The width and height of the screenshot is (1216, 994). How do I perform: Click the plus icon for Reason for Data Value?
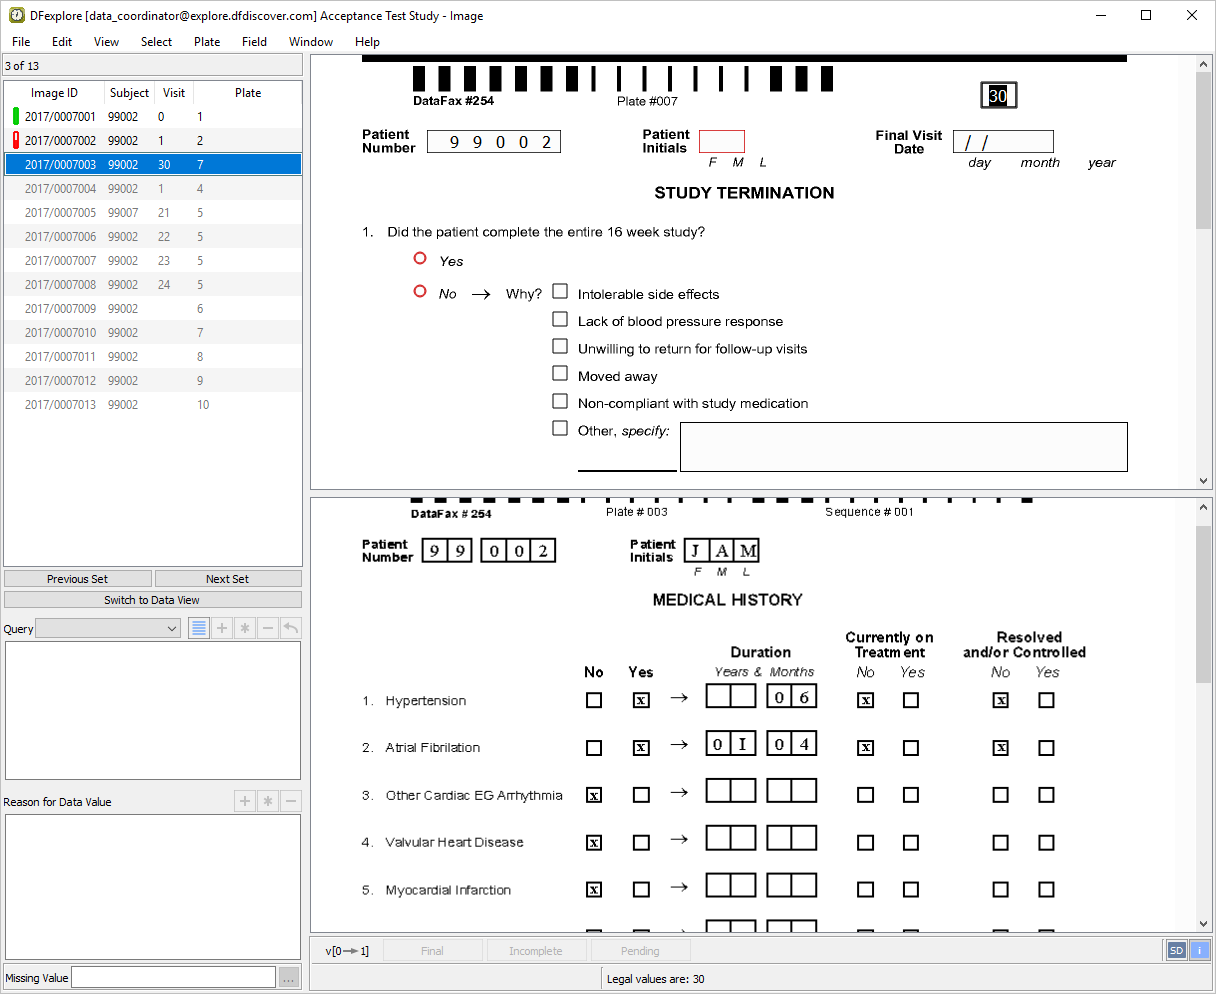coord(245,801)
